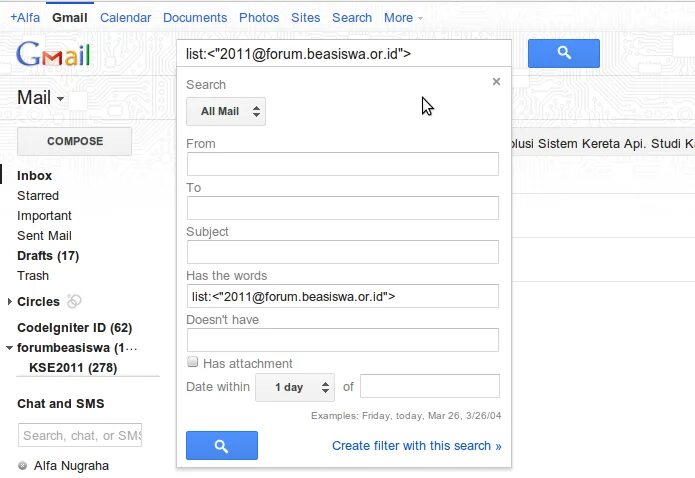Click Create filter with this search link
Image resolution: width=695 pixels, height=478 pixels.
417,446
